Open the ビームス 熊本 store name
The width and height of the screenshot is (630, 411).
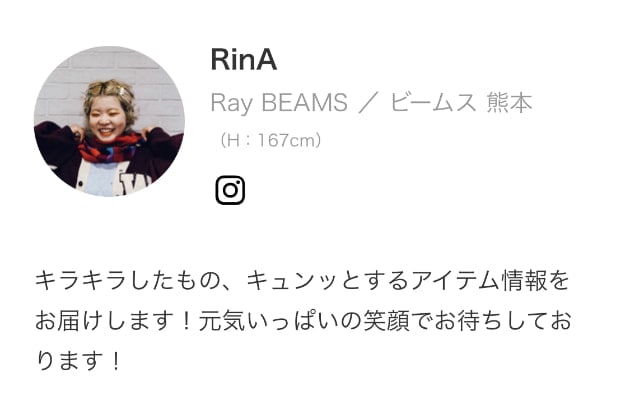click(x=461, y=102)
